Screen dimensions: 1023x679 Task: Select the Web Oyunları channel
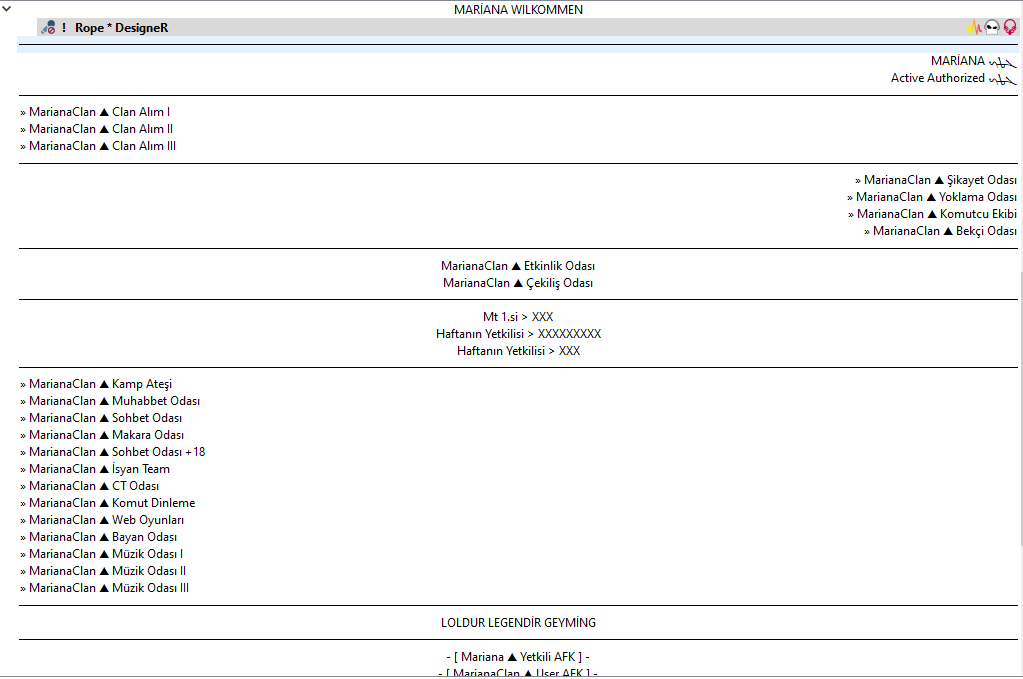click(102, 520)
